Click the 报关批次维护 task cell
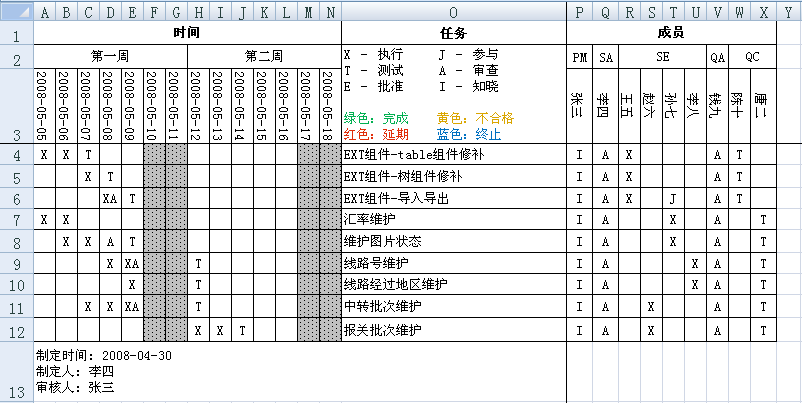This screenshot has height=403, width=802. tap(454, 330)
